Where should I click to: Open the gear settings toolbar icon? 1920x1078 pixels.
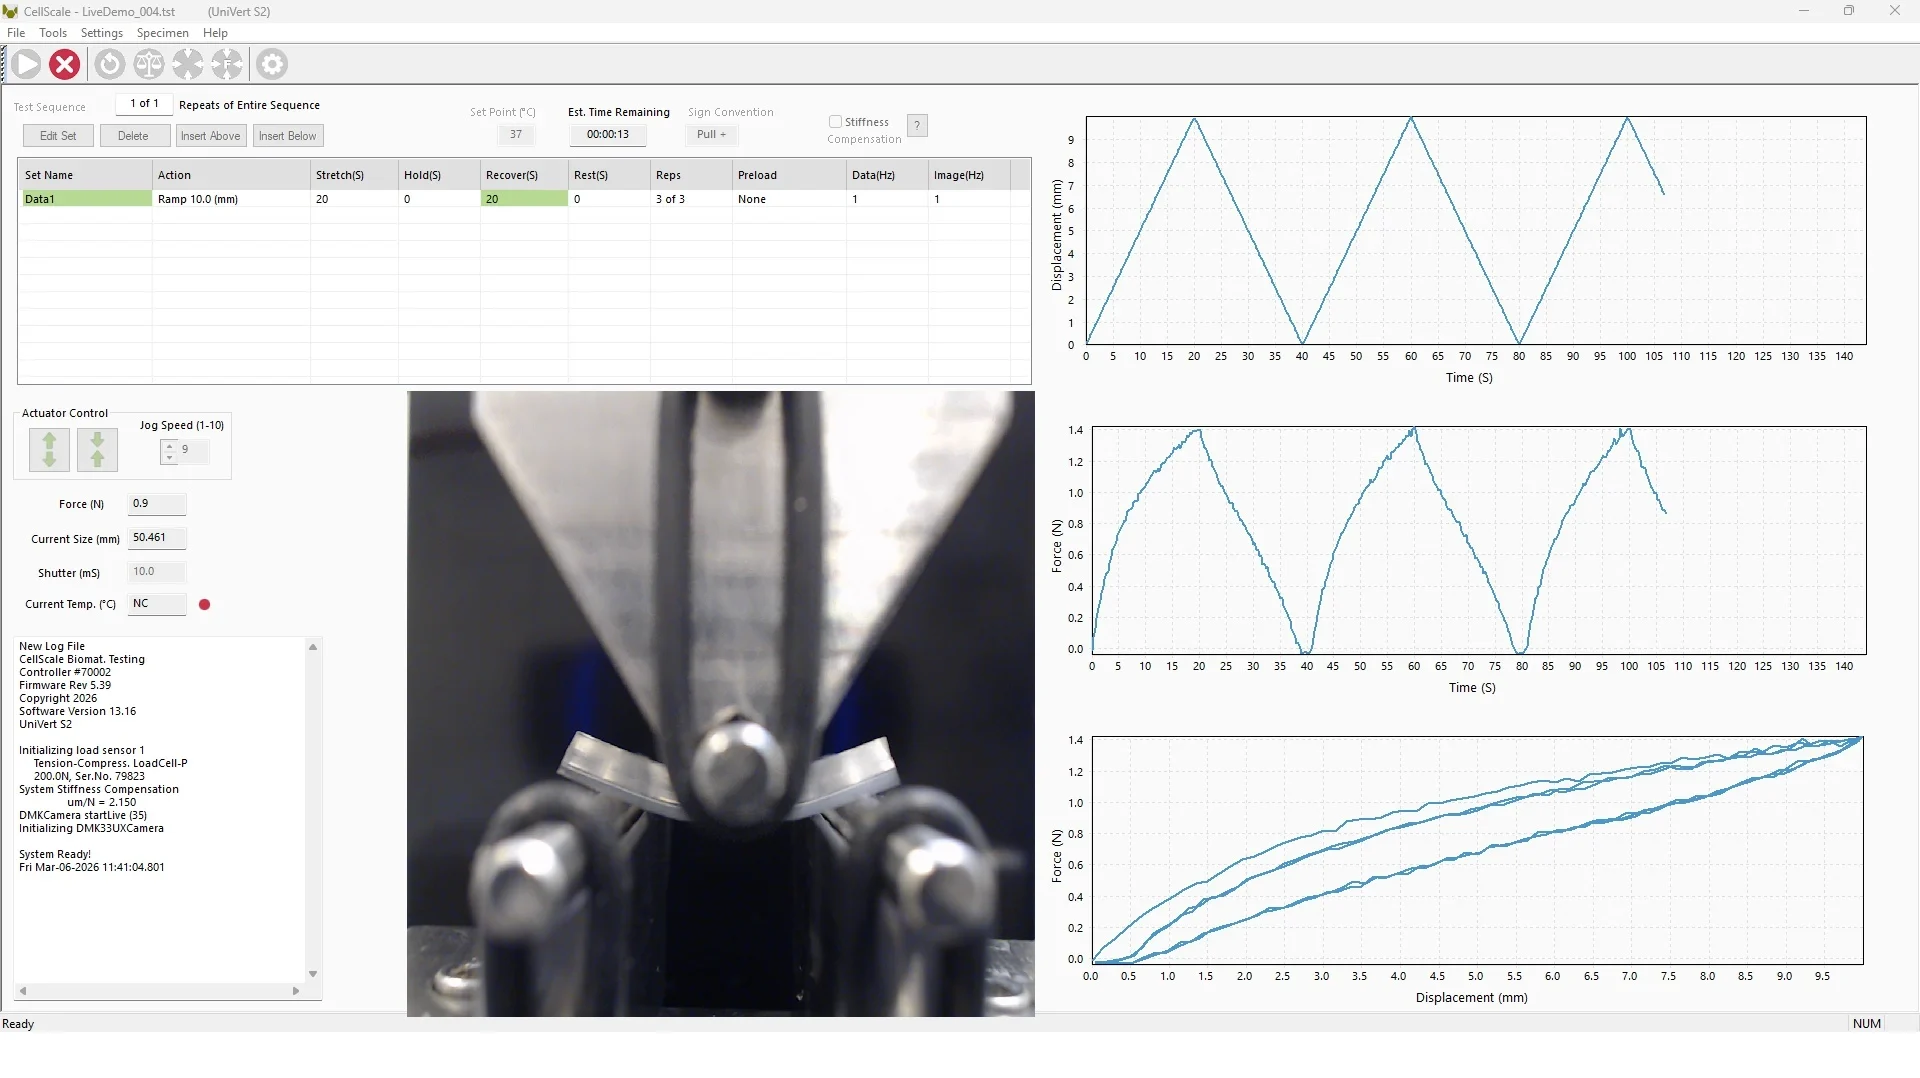tap(272, 64)
